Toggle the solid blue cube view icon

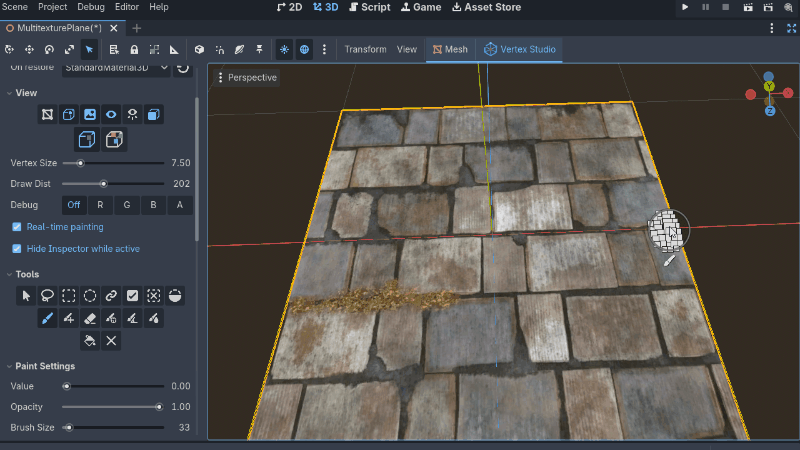click(154, 114)
